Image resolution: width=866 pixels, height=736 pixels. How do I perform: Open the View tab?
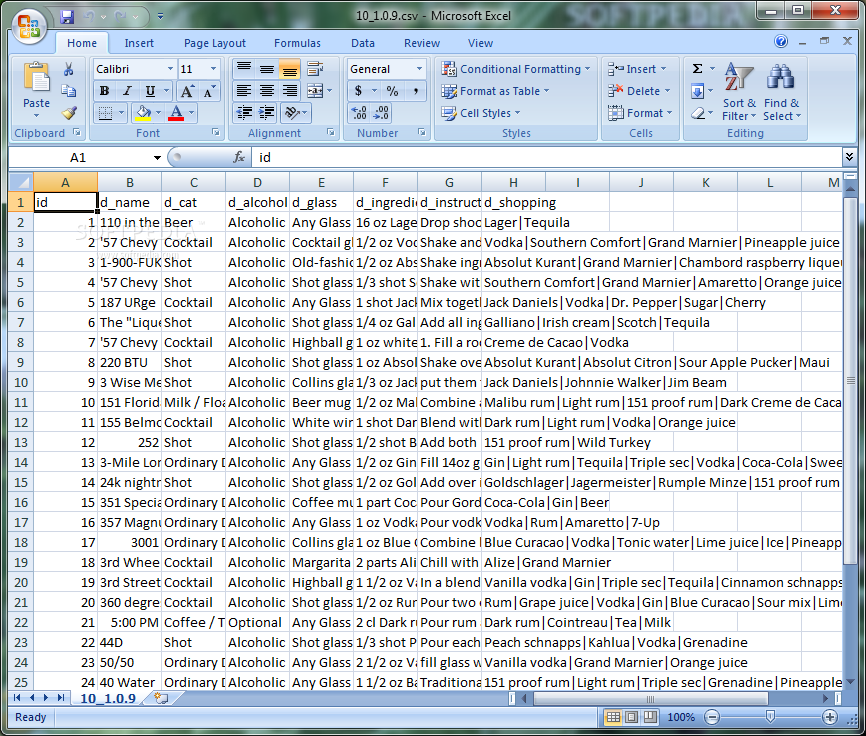coord(480,43)
